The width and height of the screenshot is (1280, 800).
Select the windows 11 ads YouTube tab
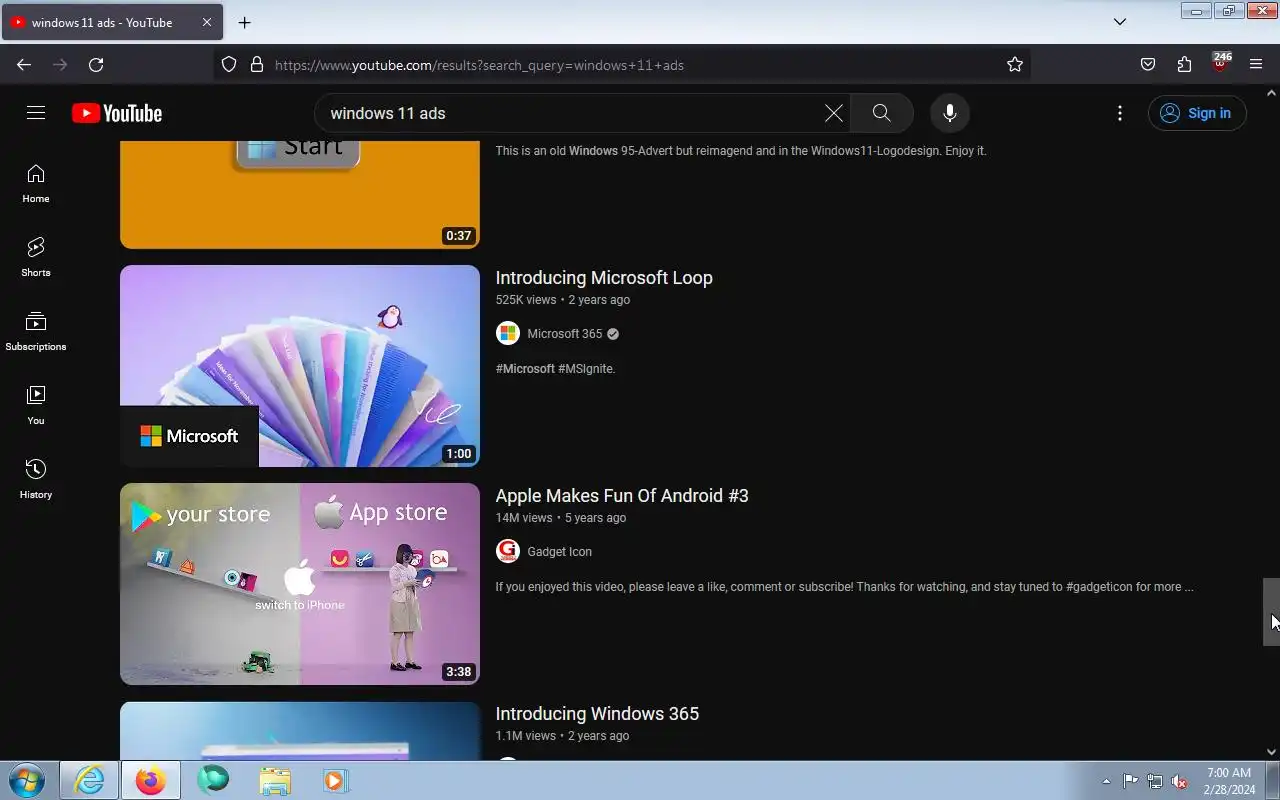pos(110,22)
